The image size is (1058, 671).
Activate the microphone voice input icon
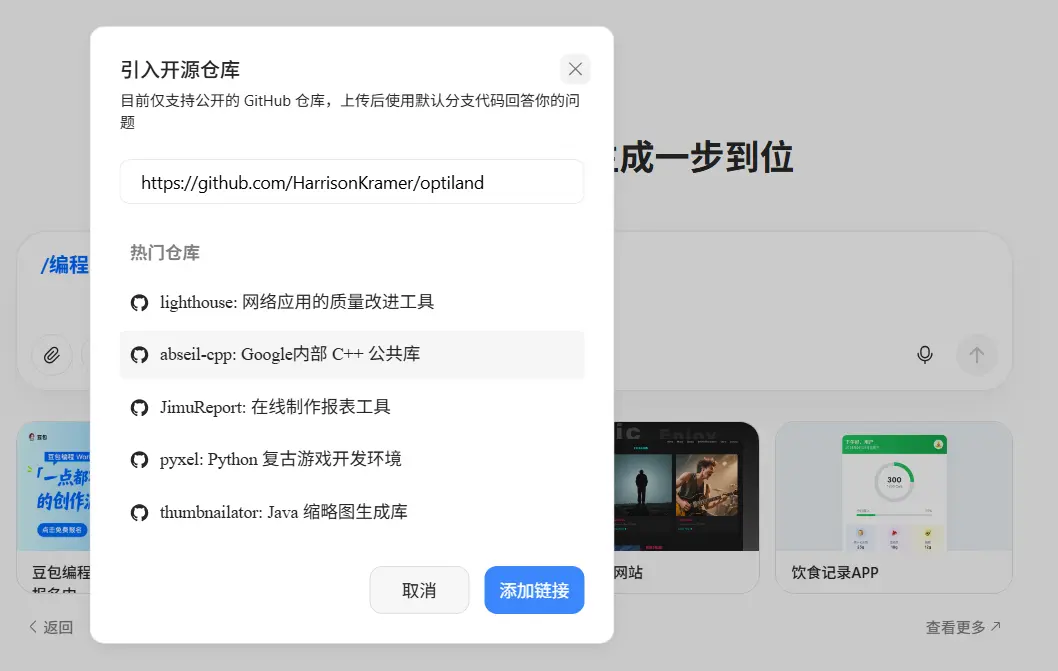(x=925, y=354)
